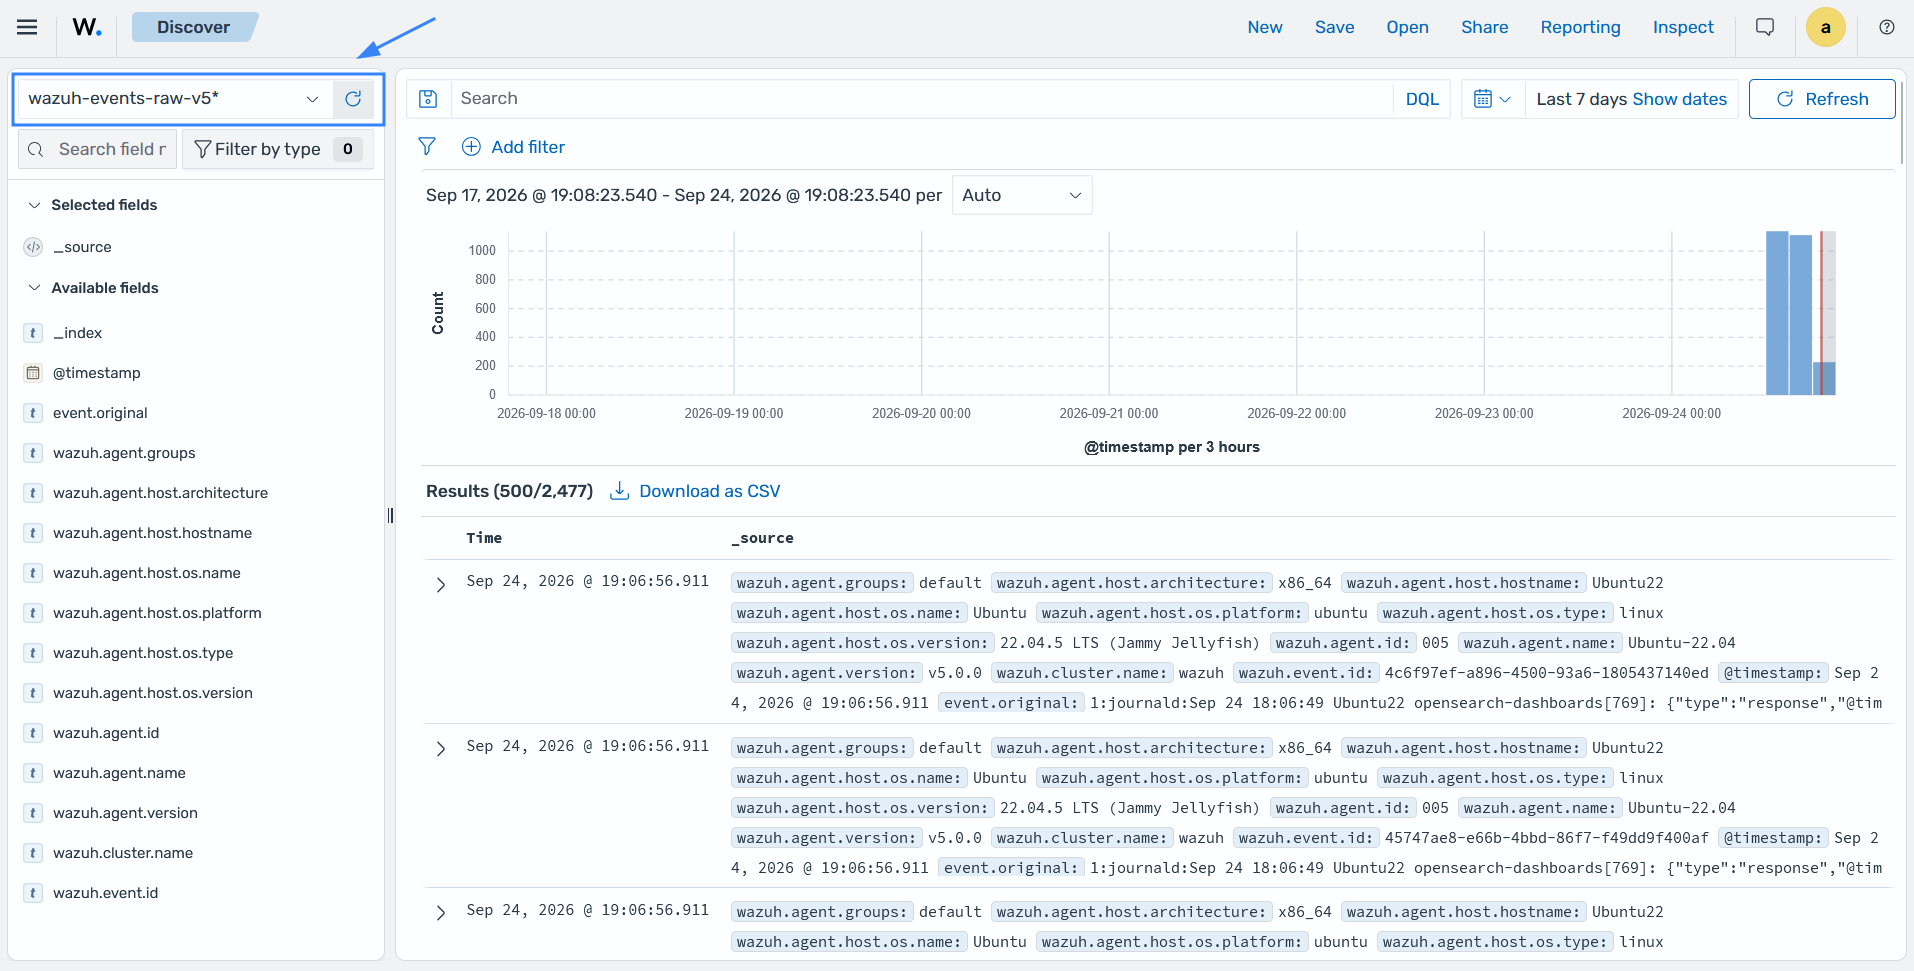Open the Reporting menu
Screen dimensions: 1914x971
[1581, 27]
